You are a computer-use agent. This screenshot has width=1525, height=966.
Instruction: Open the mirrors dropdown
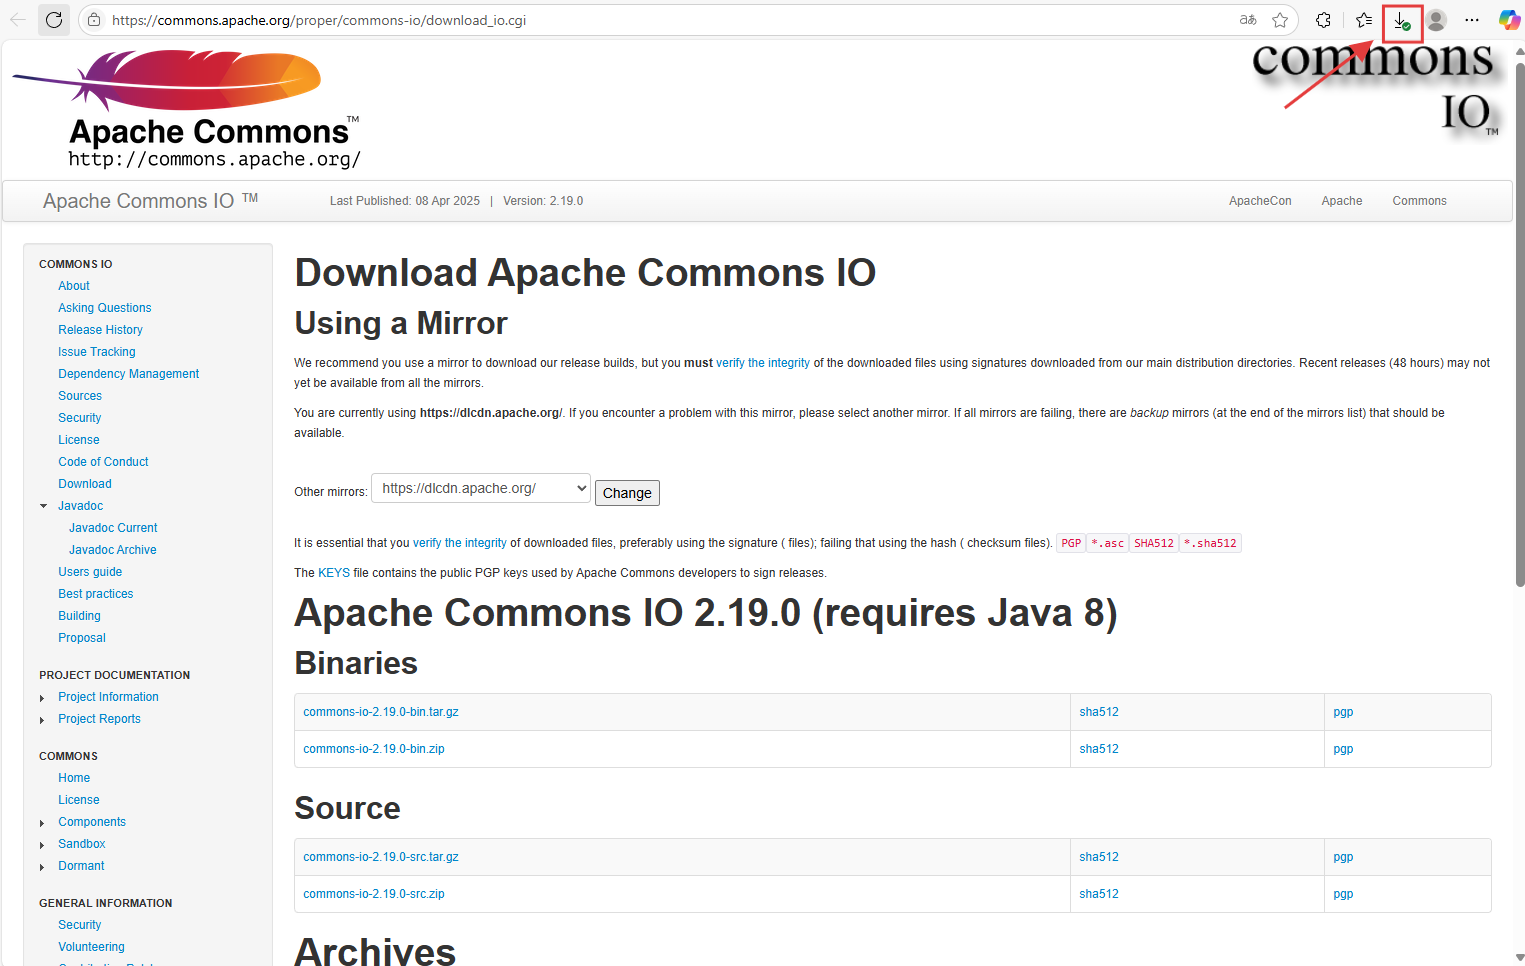[480, 488]
